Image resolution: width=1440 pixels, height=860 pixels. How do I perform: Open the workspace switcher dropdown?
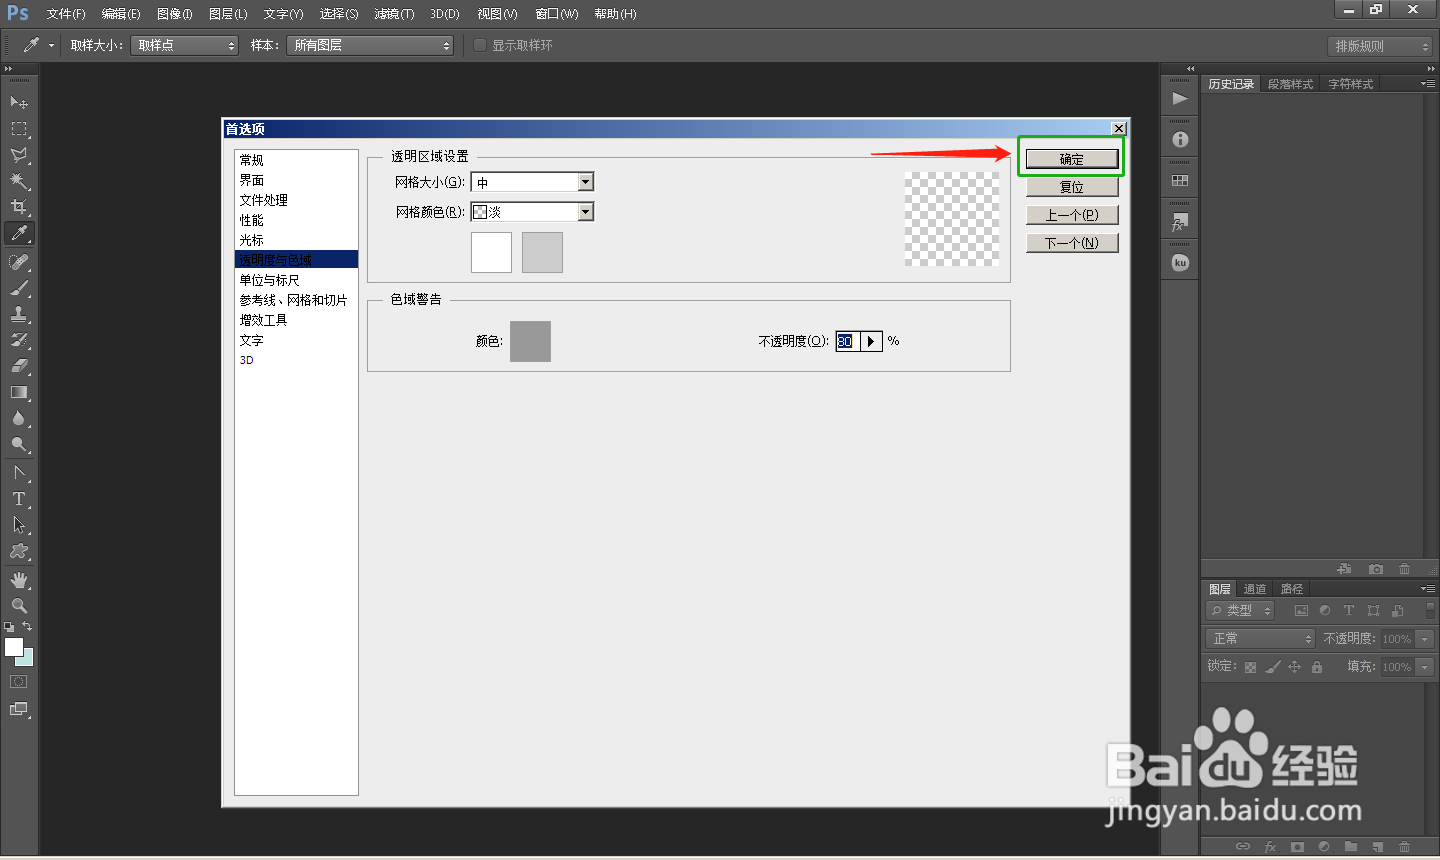pyautogui.click(x=1380, y=46)
